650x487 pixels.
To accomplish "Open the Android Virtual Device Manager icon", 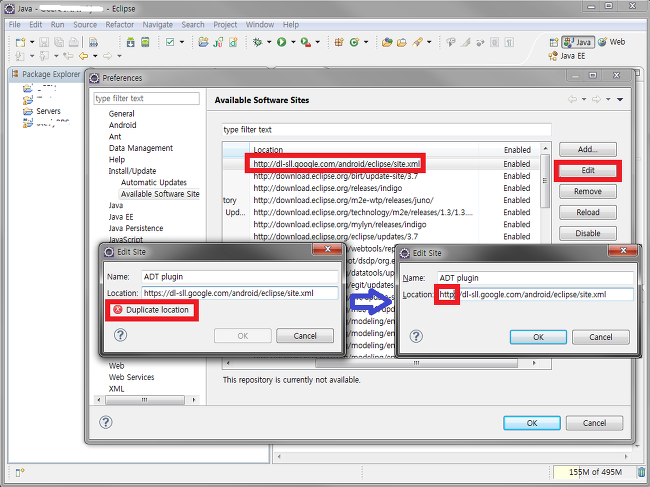I will (145, 42).
